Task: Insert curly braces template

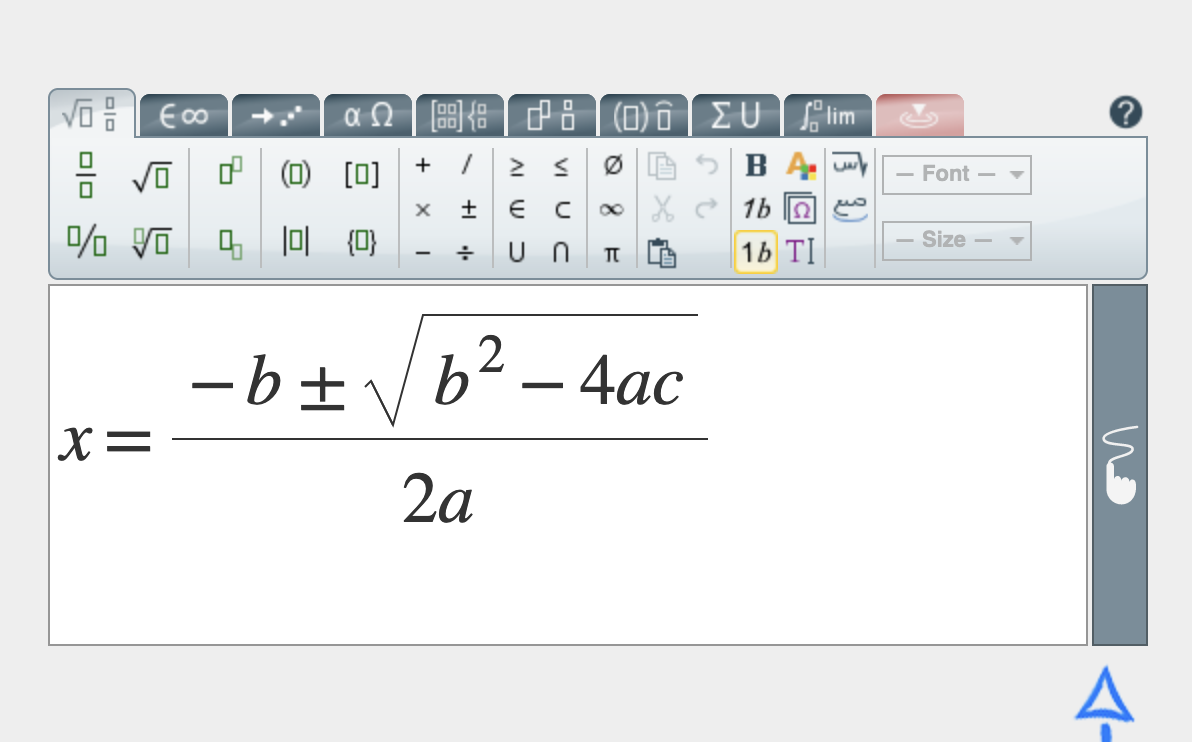Action: pos(361,242)
